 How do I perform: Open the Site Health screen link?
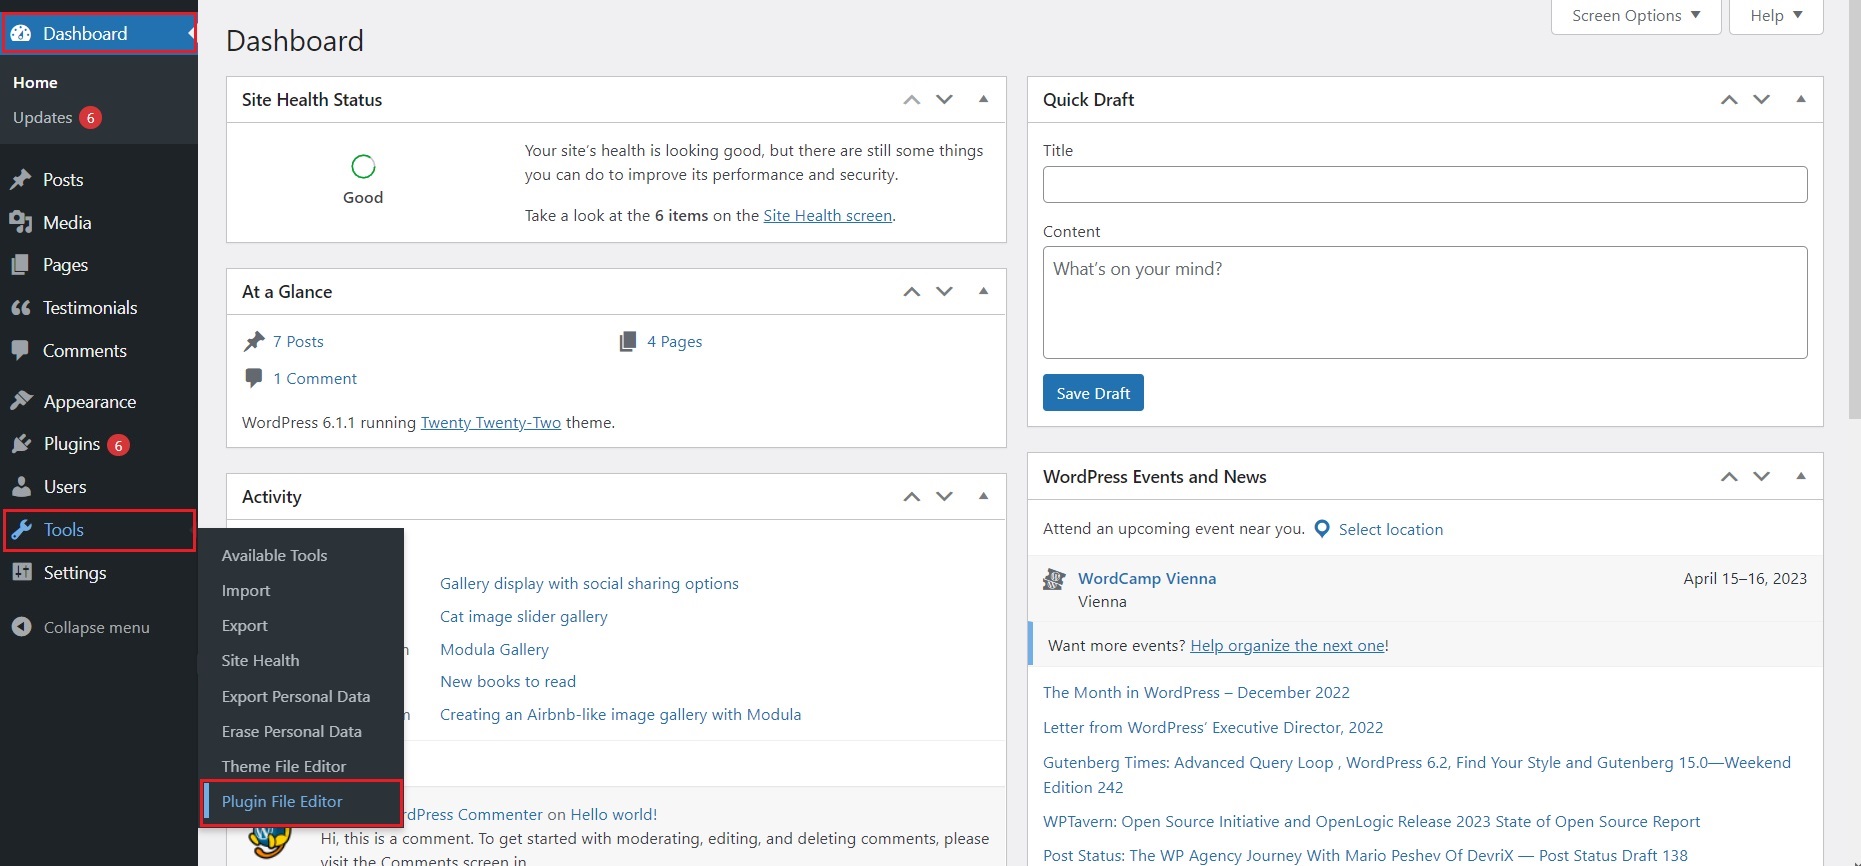coord(827,216)
